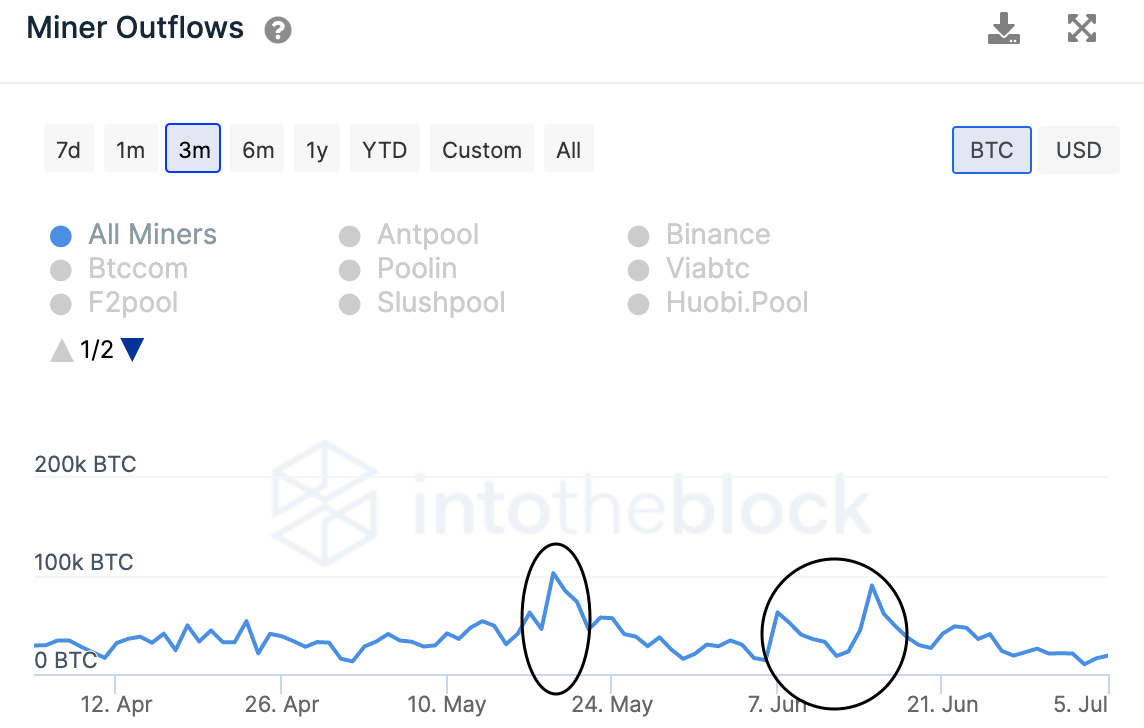Choose the YTD time range
This screenshot has height=728, width=1144.
[x=385, y=150]
